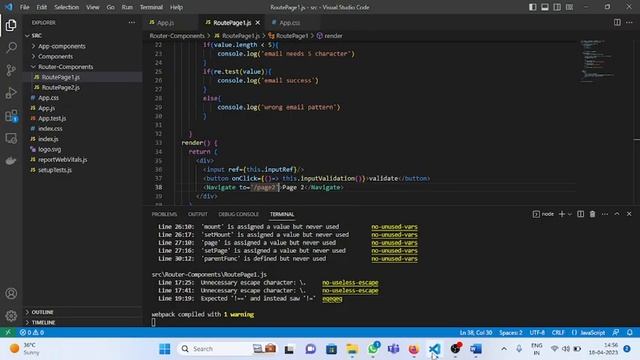
Task: Open setupTests.js file
Action: [55, 170]
